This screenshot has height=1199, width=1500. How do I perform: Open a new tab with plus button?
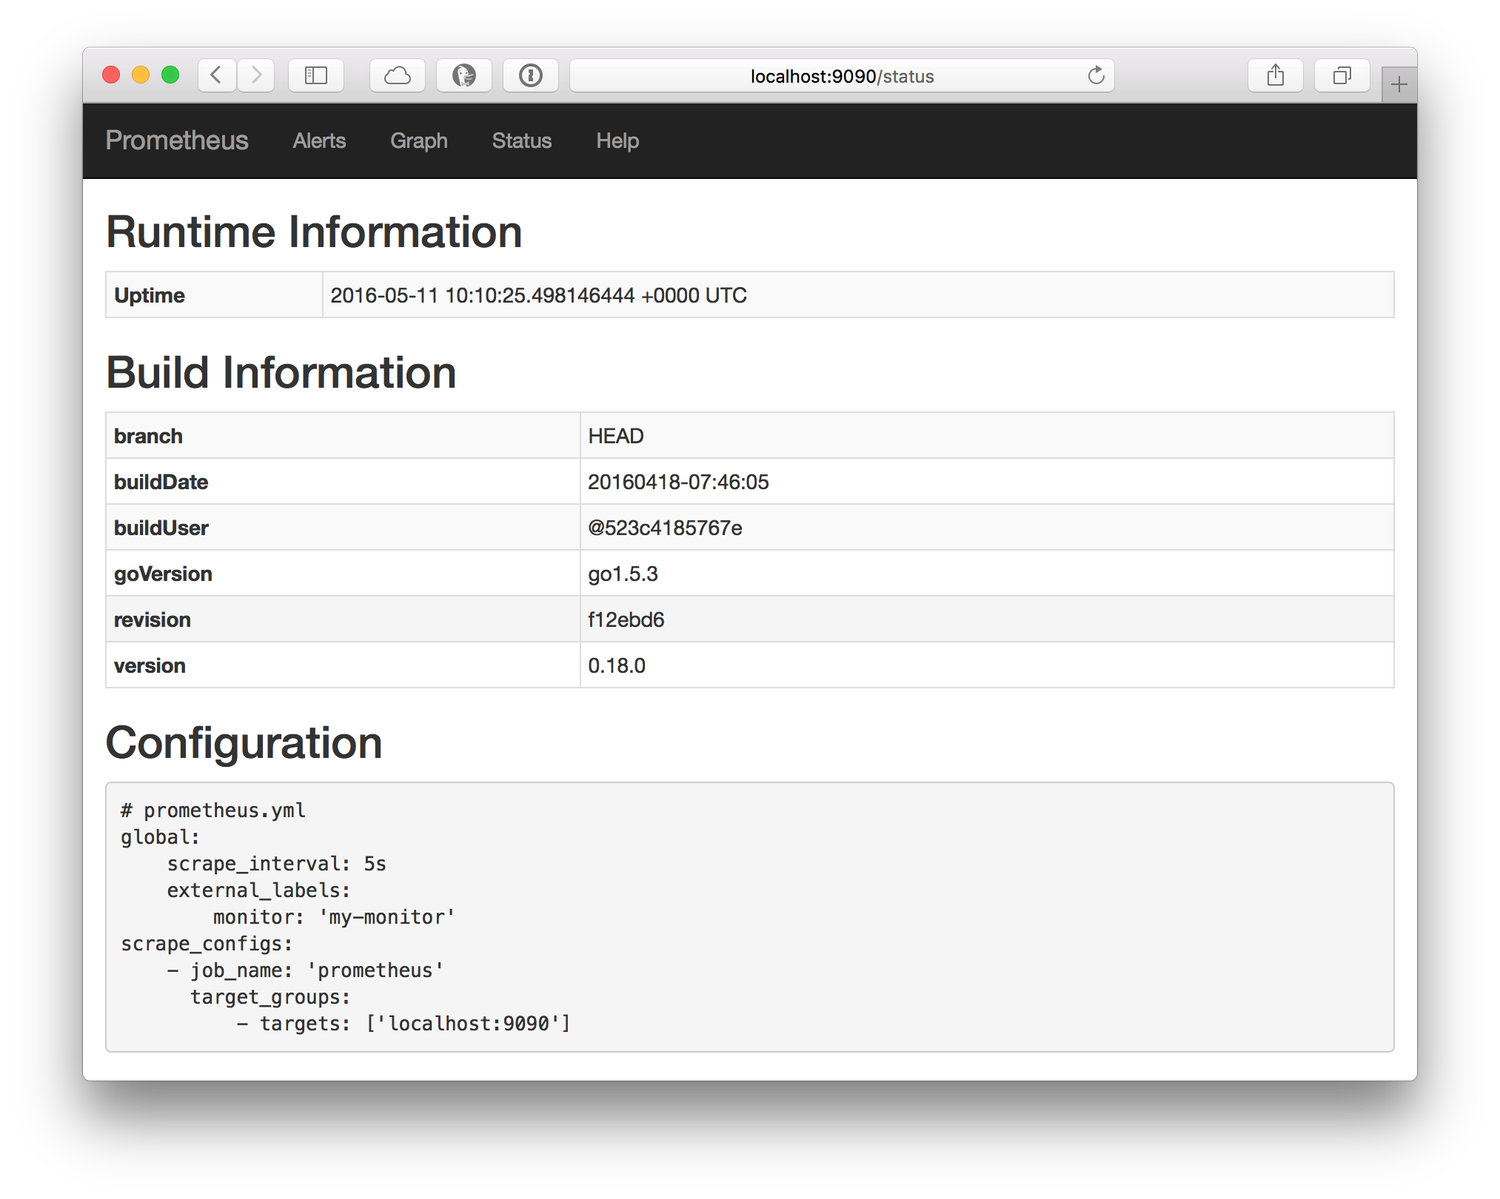tap(1399, 85)
